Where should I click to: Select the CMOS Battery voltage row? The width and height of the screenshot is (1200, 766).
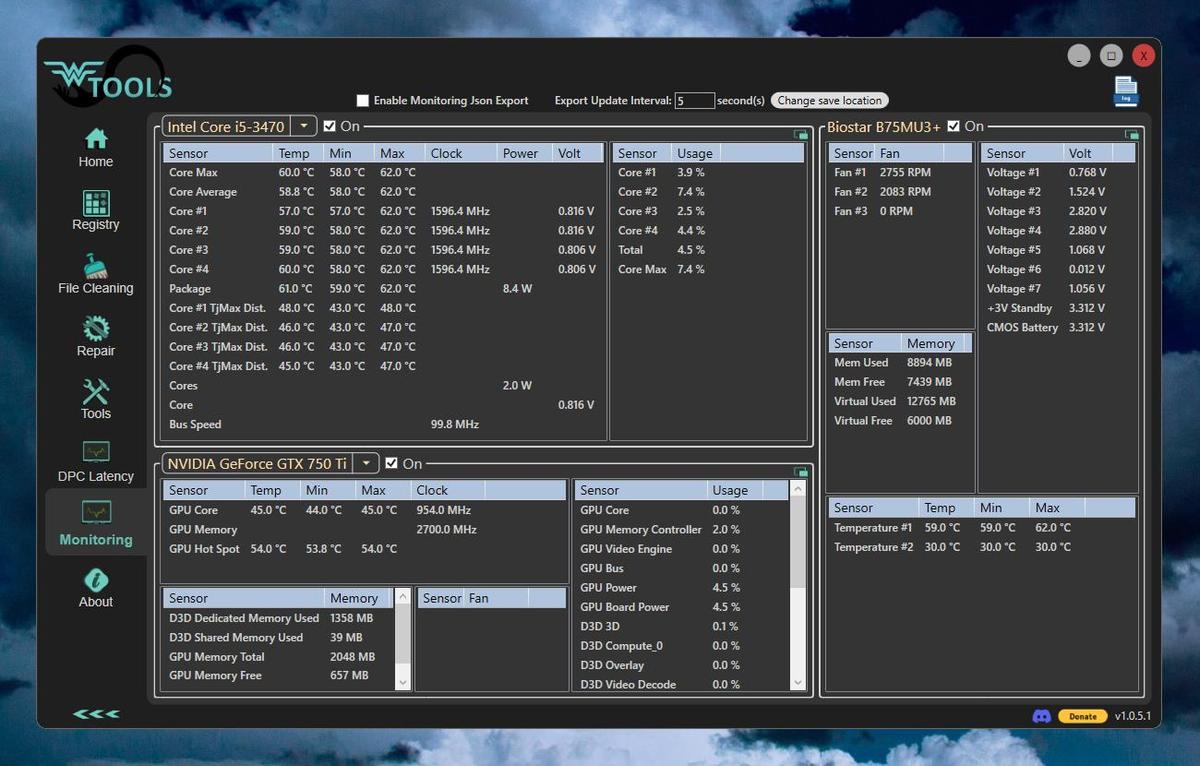(x=1059, y=327)
